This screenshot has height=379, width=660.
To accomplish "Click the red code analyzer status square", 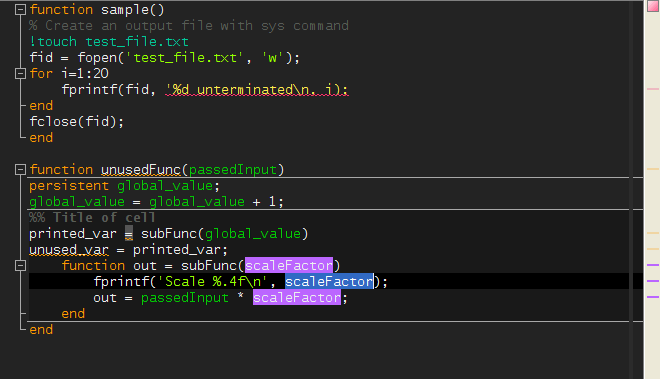I will pyautogui.click(x=653, y=6).
